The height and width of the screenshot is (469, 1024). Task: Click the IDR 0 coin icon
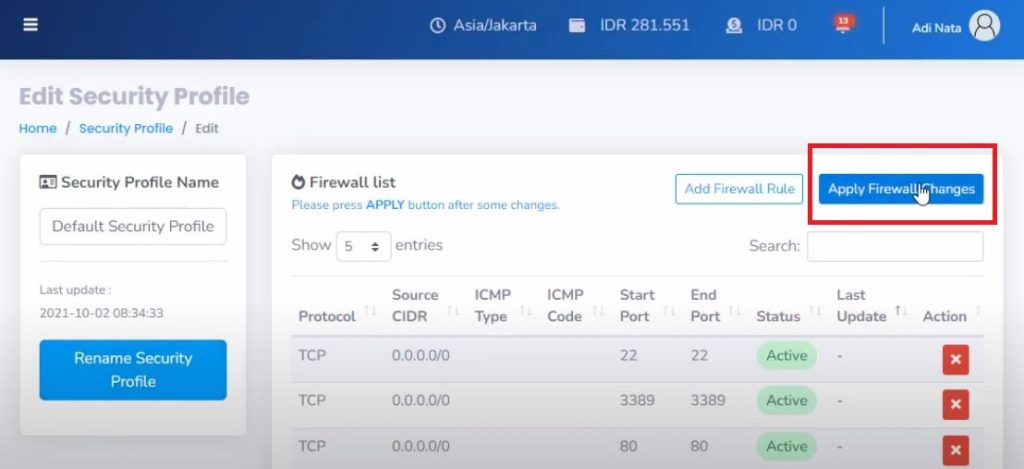point(734,26)
